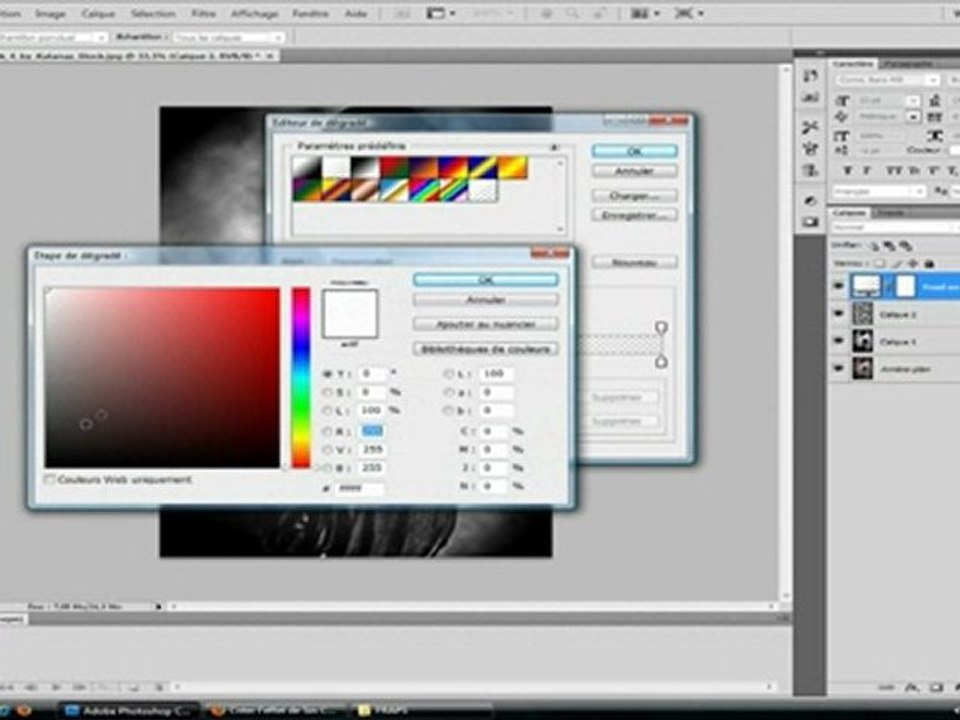This screenshot has height=720, width=960.
Task: Select the Lab L radio button
Action: (449, 373)
